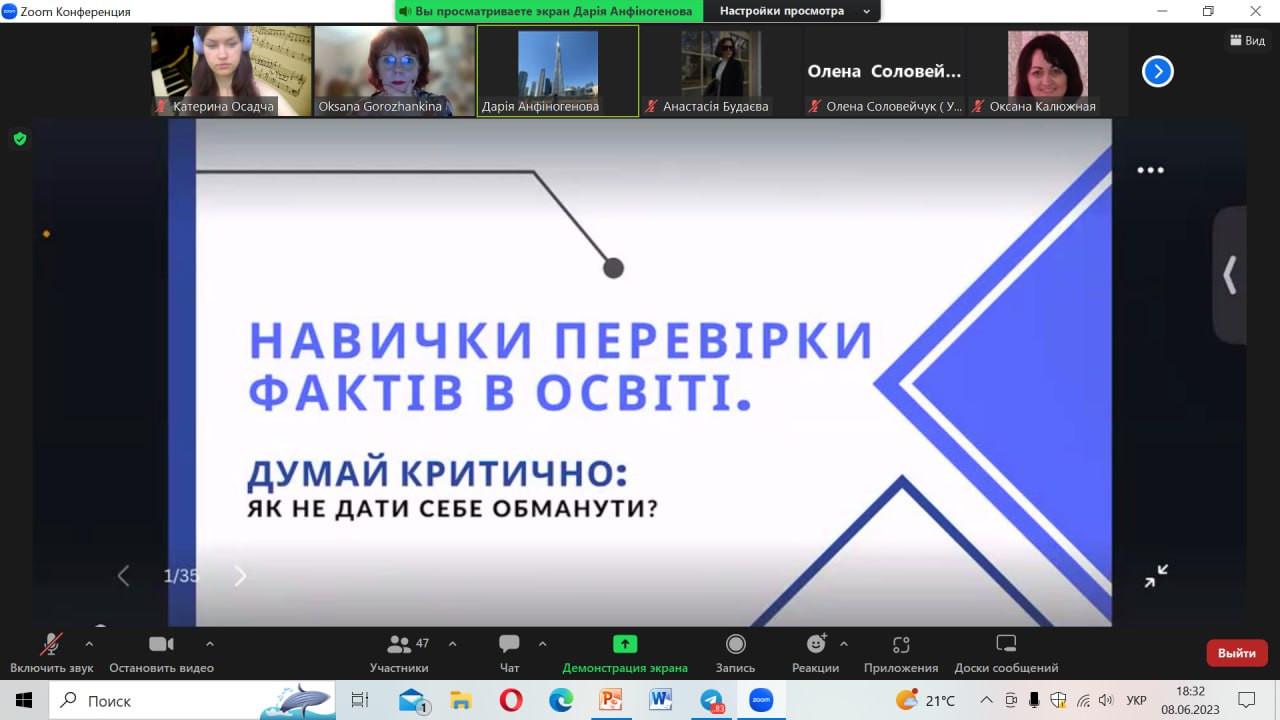Open the Windows notification center
This screenshot has height=720, width=1280.
click(1246, 700)
